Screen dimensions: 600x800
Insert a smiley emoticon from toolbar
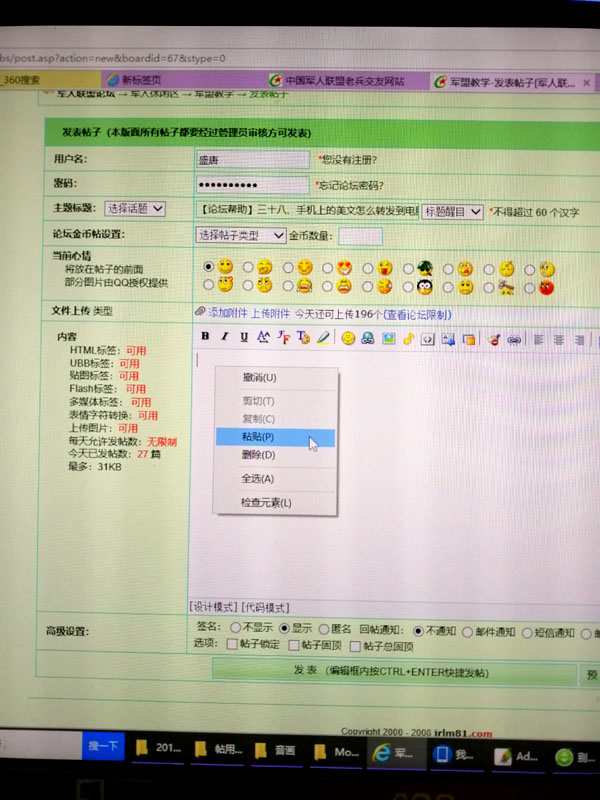click(348, 338)
